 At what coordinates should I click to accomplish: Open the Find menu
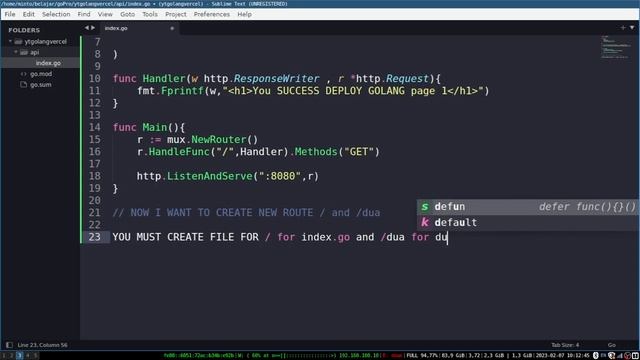coord(84,14)
